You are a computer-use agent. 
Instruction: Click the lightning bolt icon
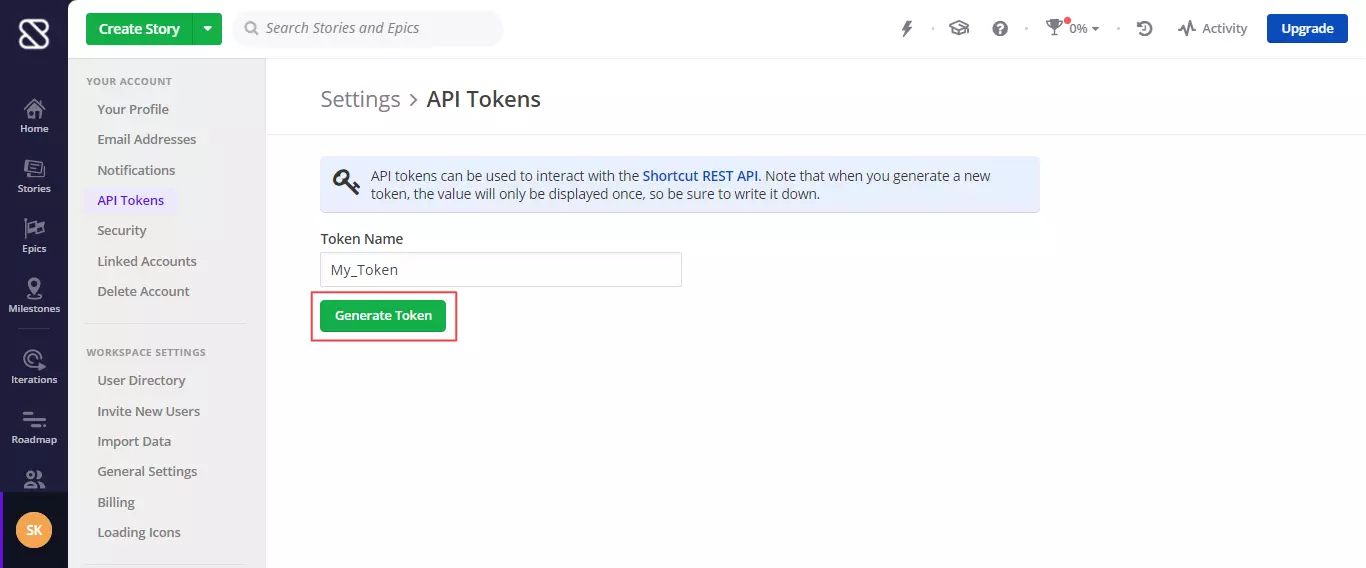907,29
